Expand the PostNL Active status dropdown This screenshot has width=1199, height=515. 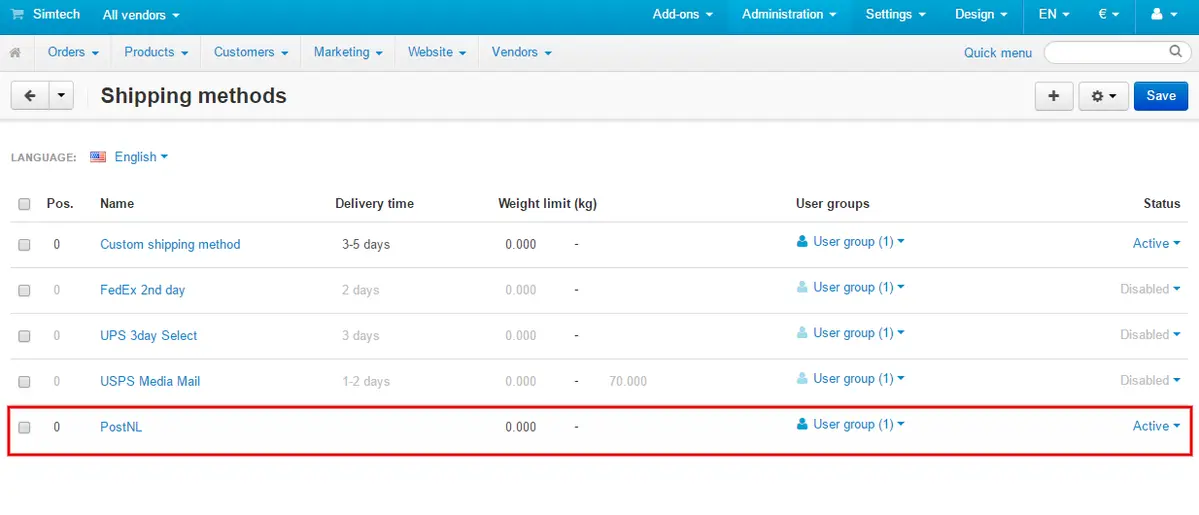tap(1156, 426)
